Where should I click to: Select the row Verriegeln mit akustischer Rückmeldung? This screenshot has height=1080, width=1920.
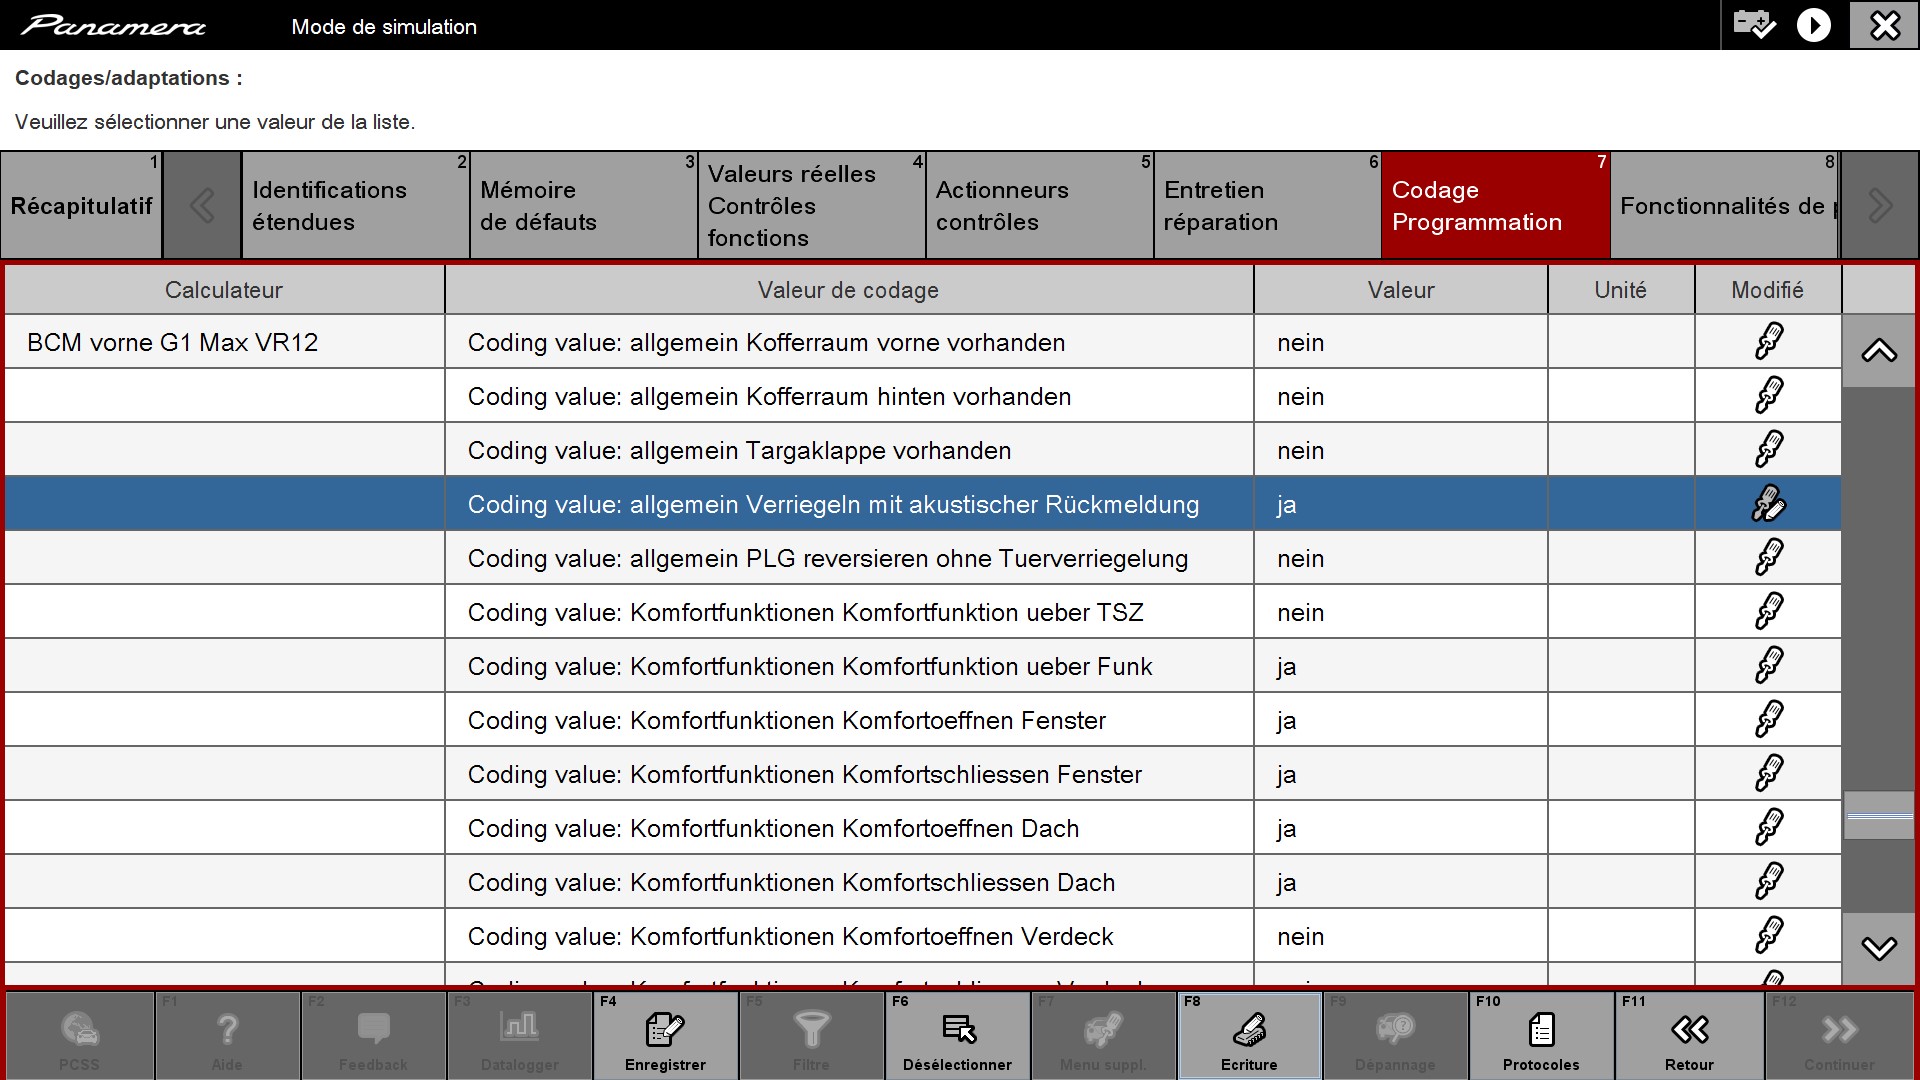tap(923, 504)
